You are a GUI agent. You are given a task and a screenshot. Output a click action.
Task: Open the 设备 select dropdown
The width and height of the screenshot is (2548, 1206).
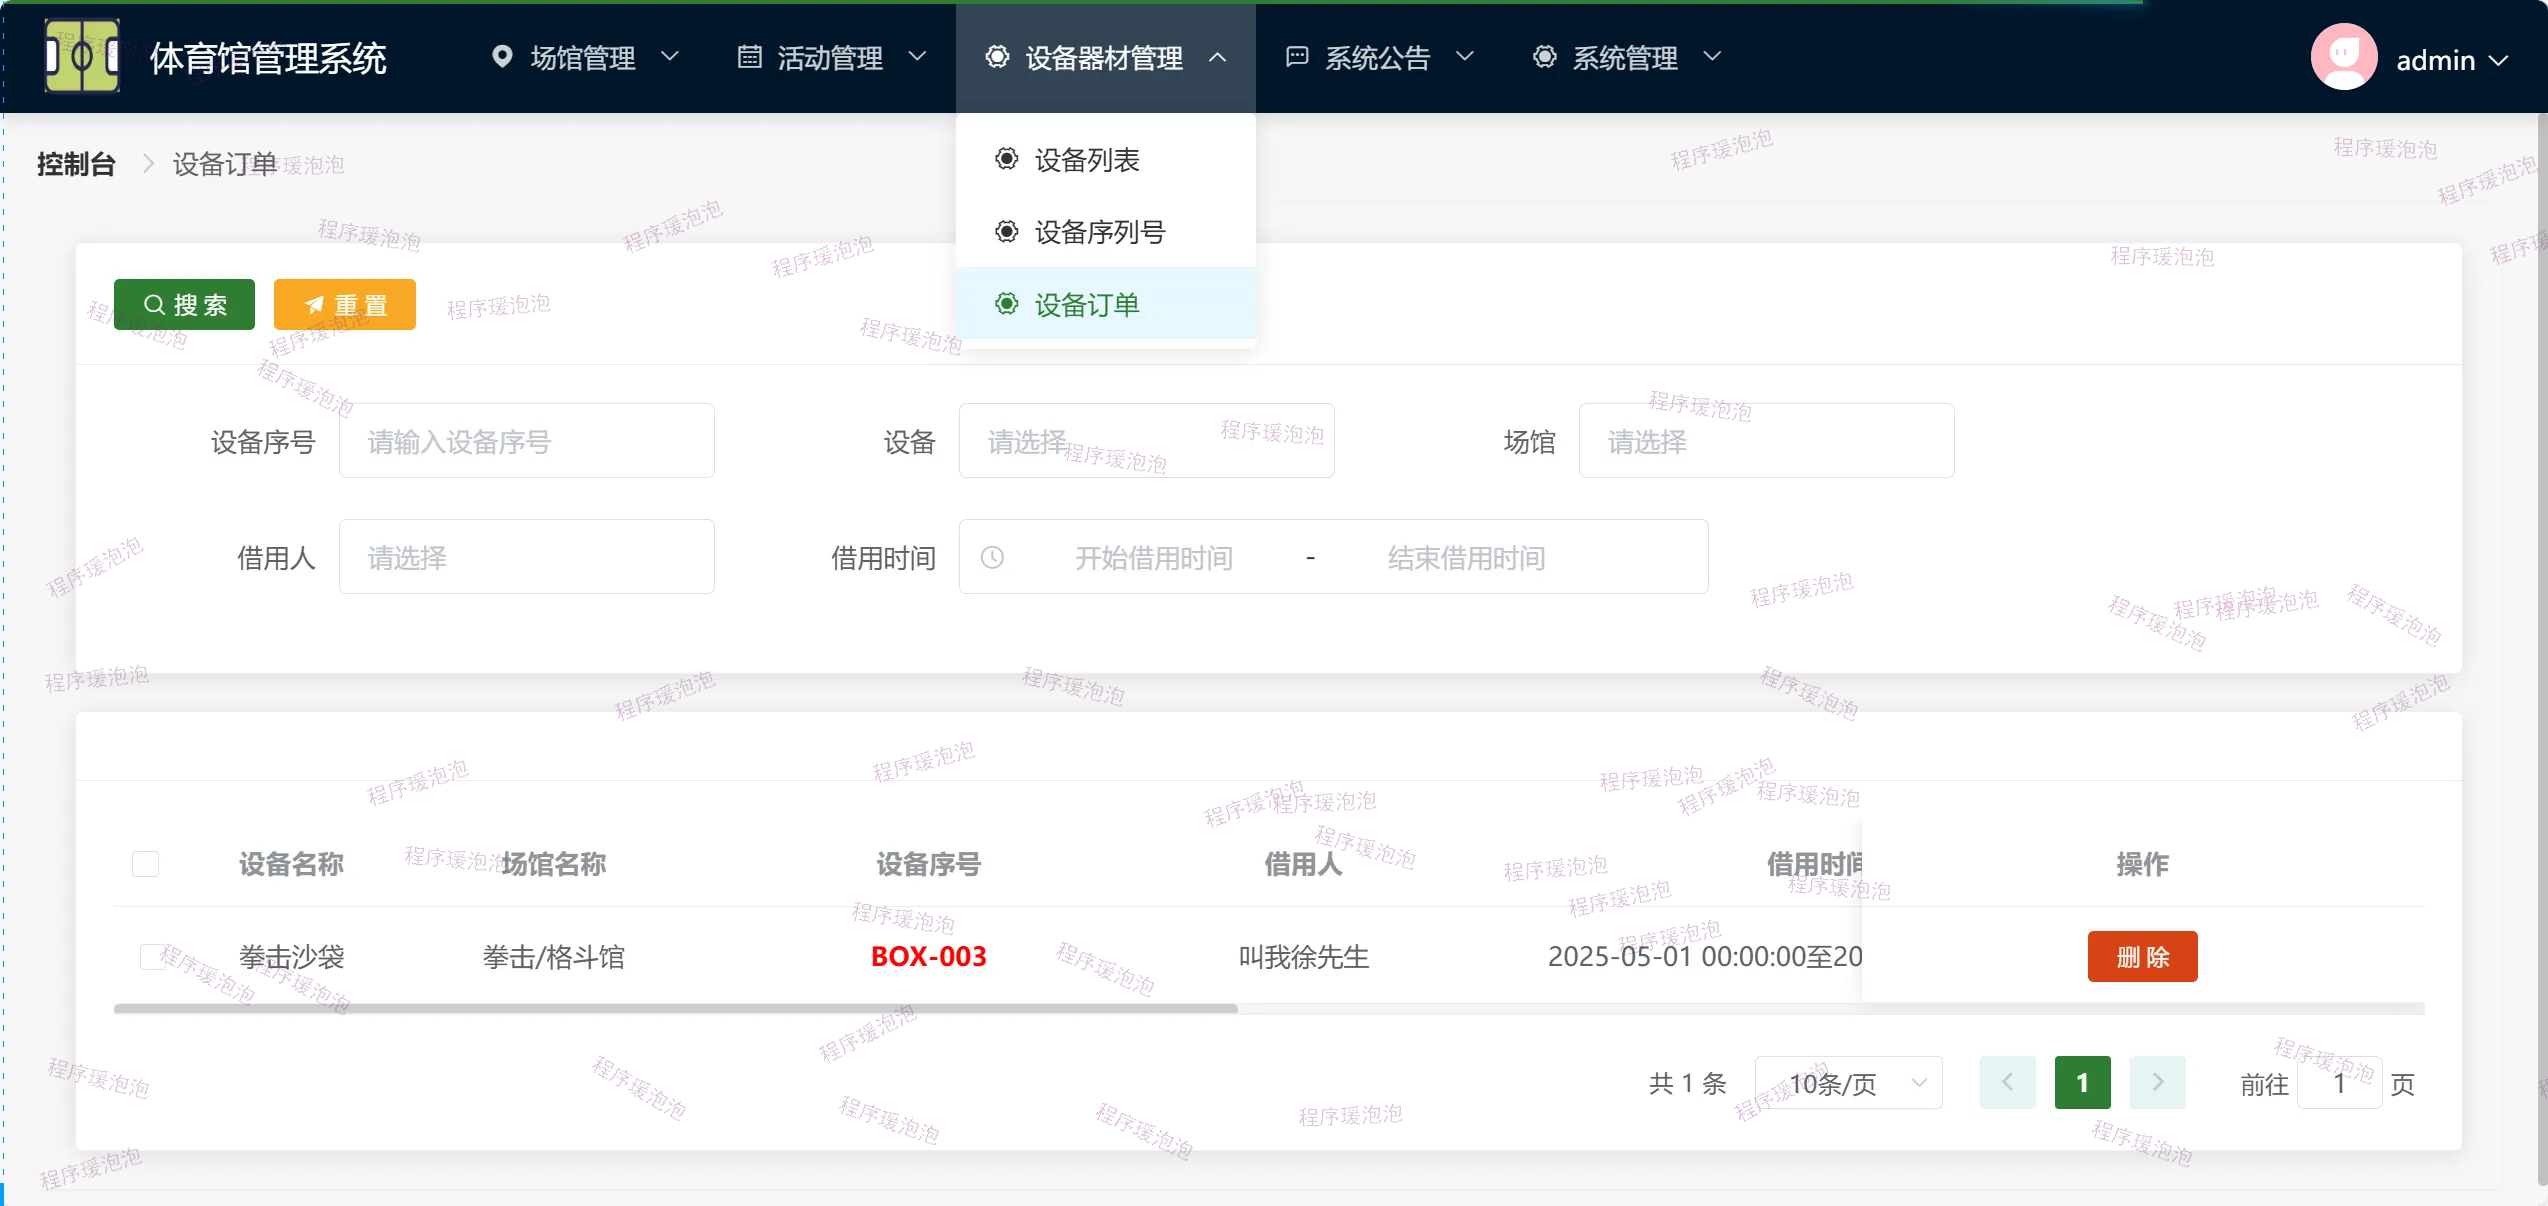1145,441
